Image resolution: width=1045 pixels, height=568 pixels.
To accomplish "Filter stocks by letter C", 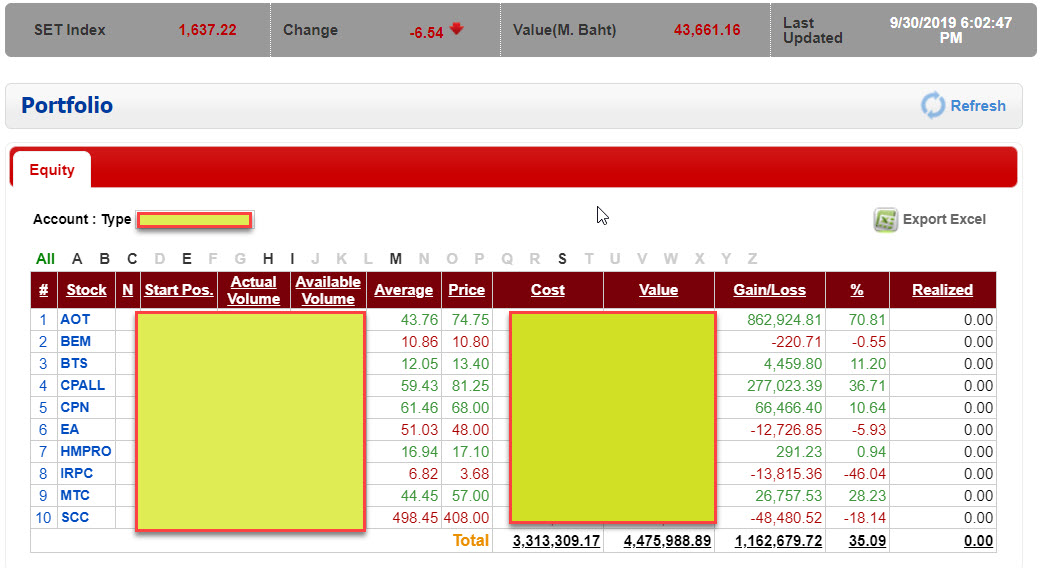I will tap(132, 259).
